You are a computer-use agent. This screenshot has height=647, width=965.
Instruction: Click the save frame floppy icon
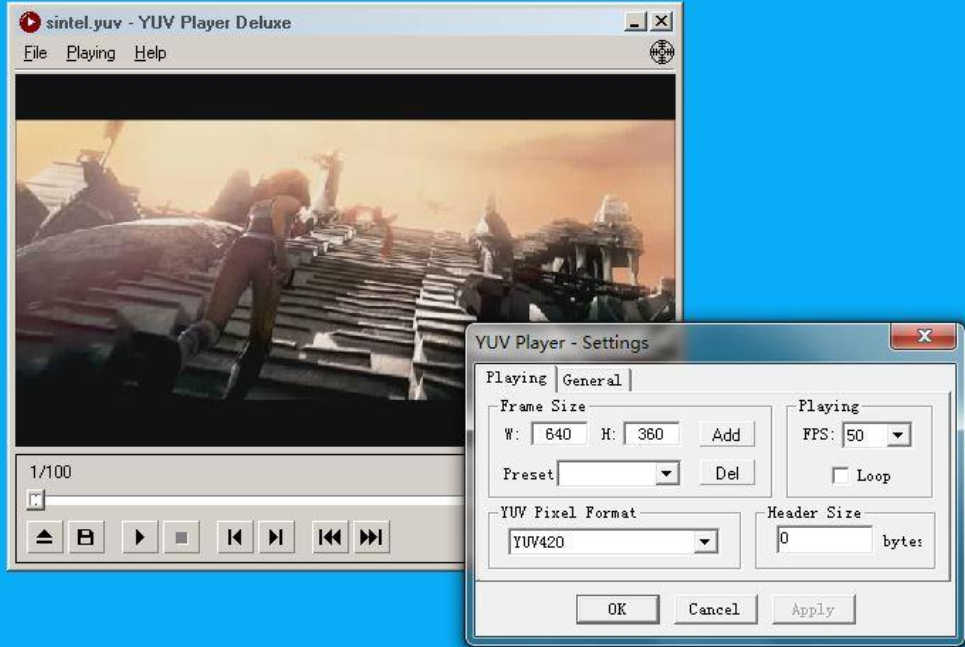click(86, 537)
